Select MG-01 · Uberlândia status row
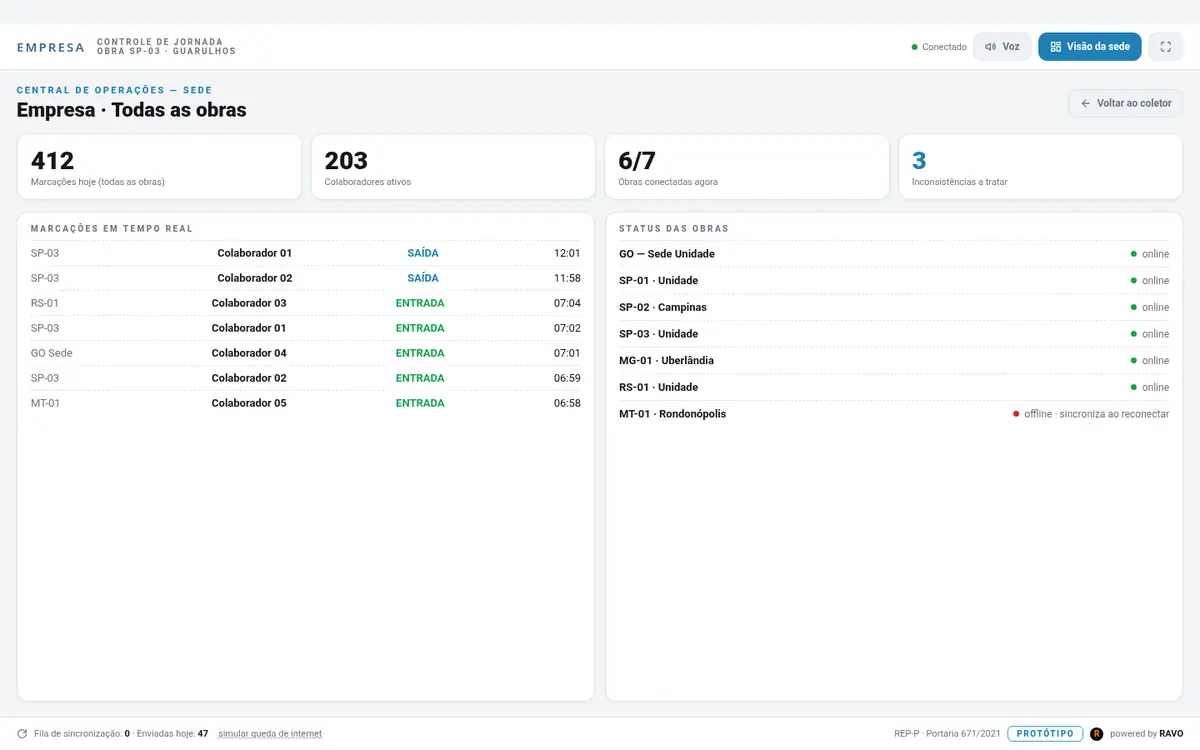 click(894, 361)
